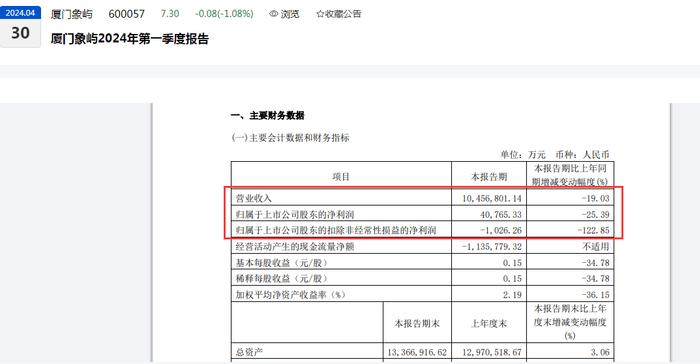Click the 稀释每股收益（元/股） row label

point(282,279)
